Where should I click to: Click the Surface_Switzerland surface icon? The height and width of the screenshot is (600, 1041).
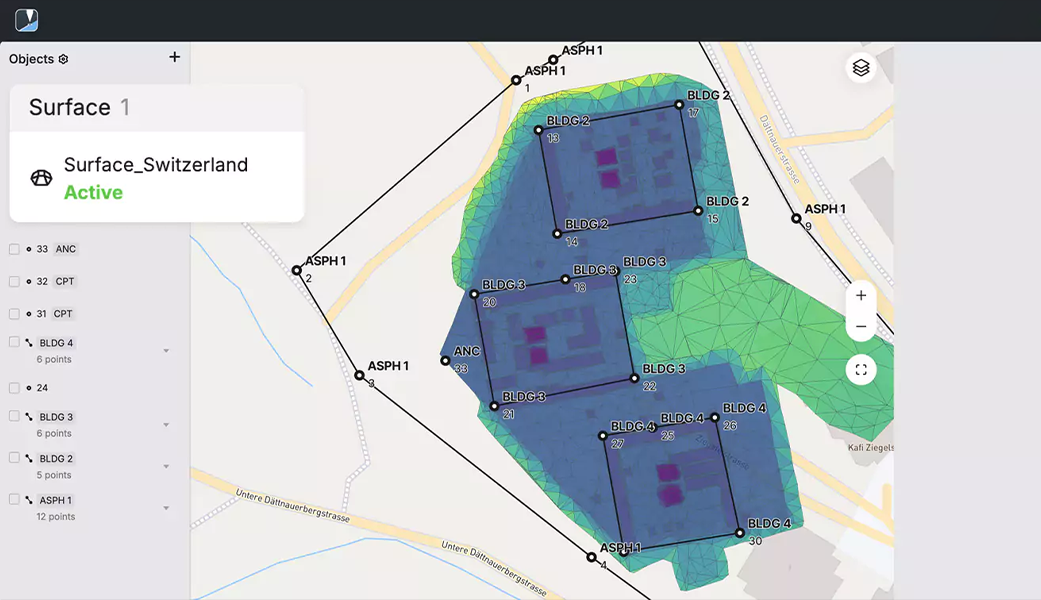pyautogui.click(x=41, y=178)
